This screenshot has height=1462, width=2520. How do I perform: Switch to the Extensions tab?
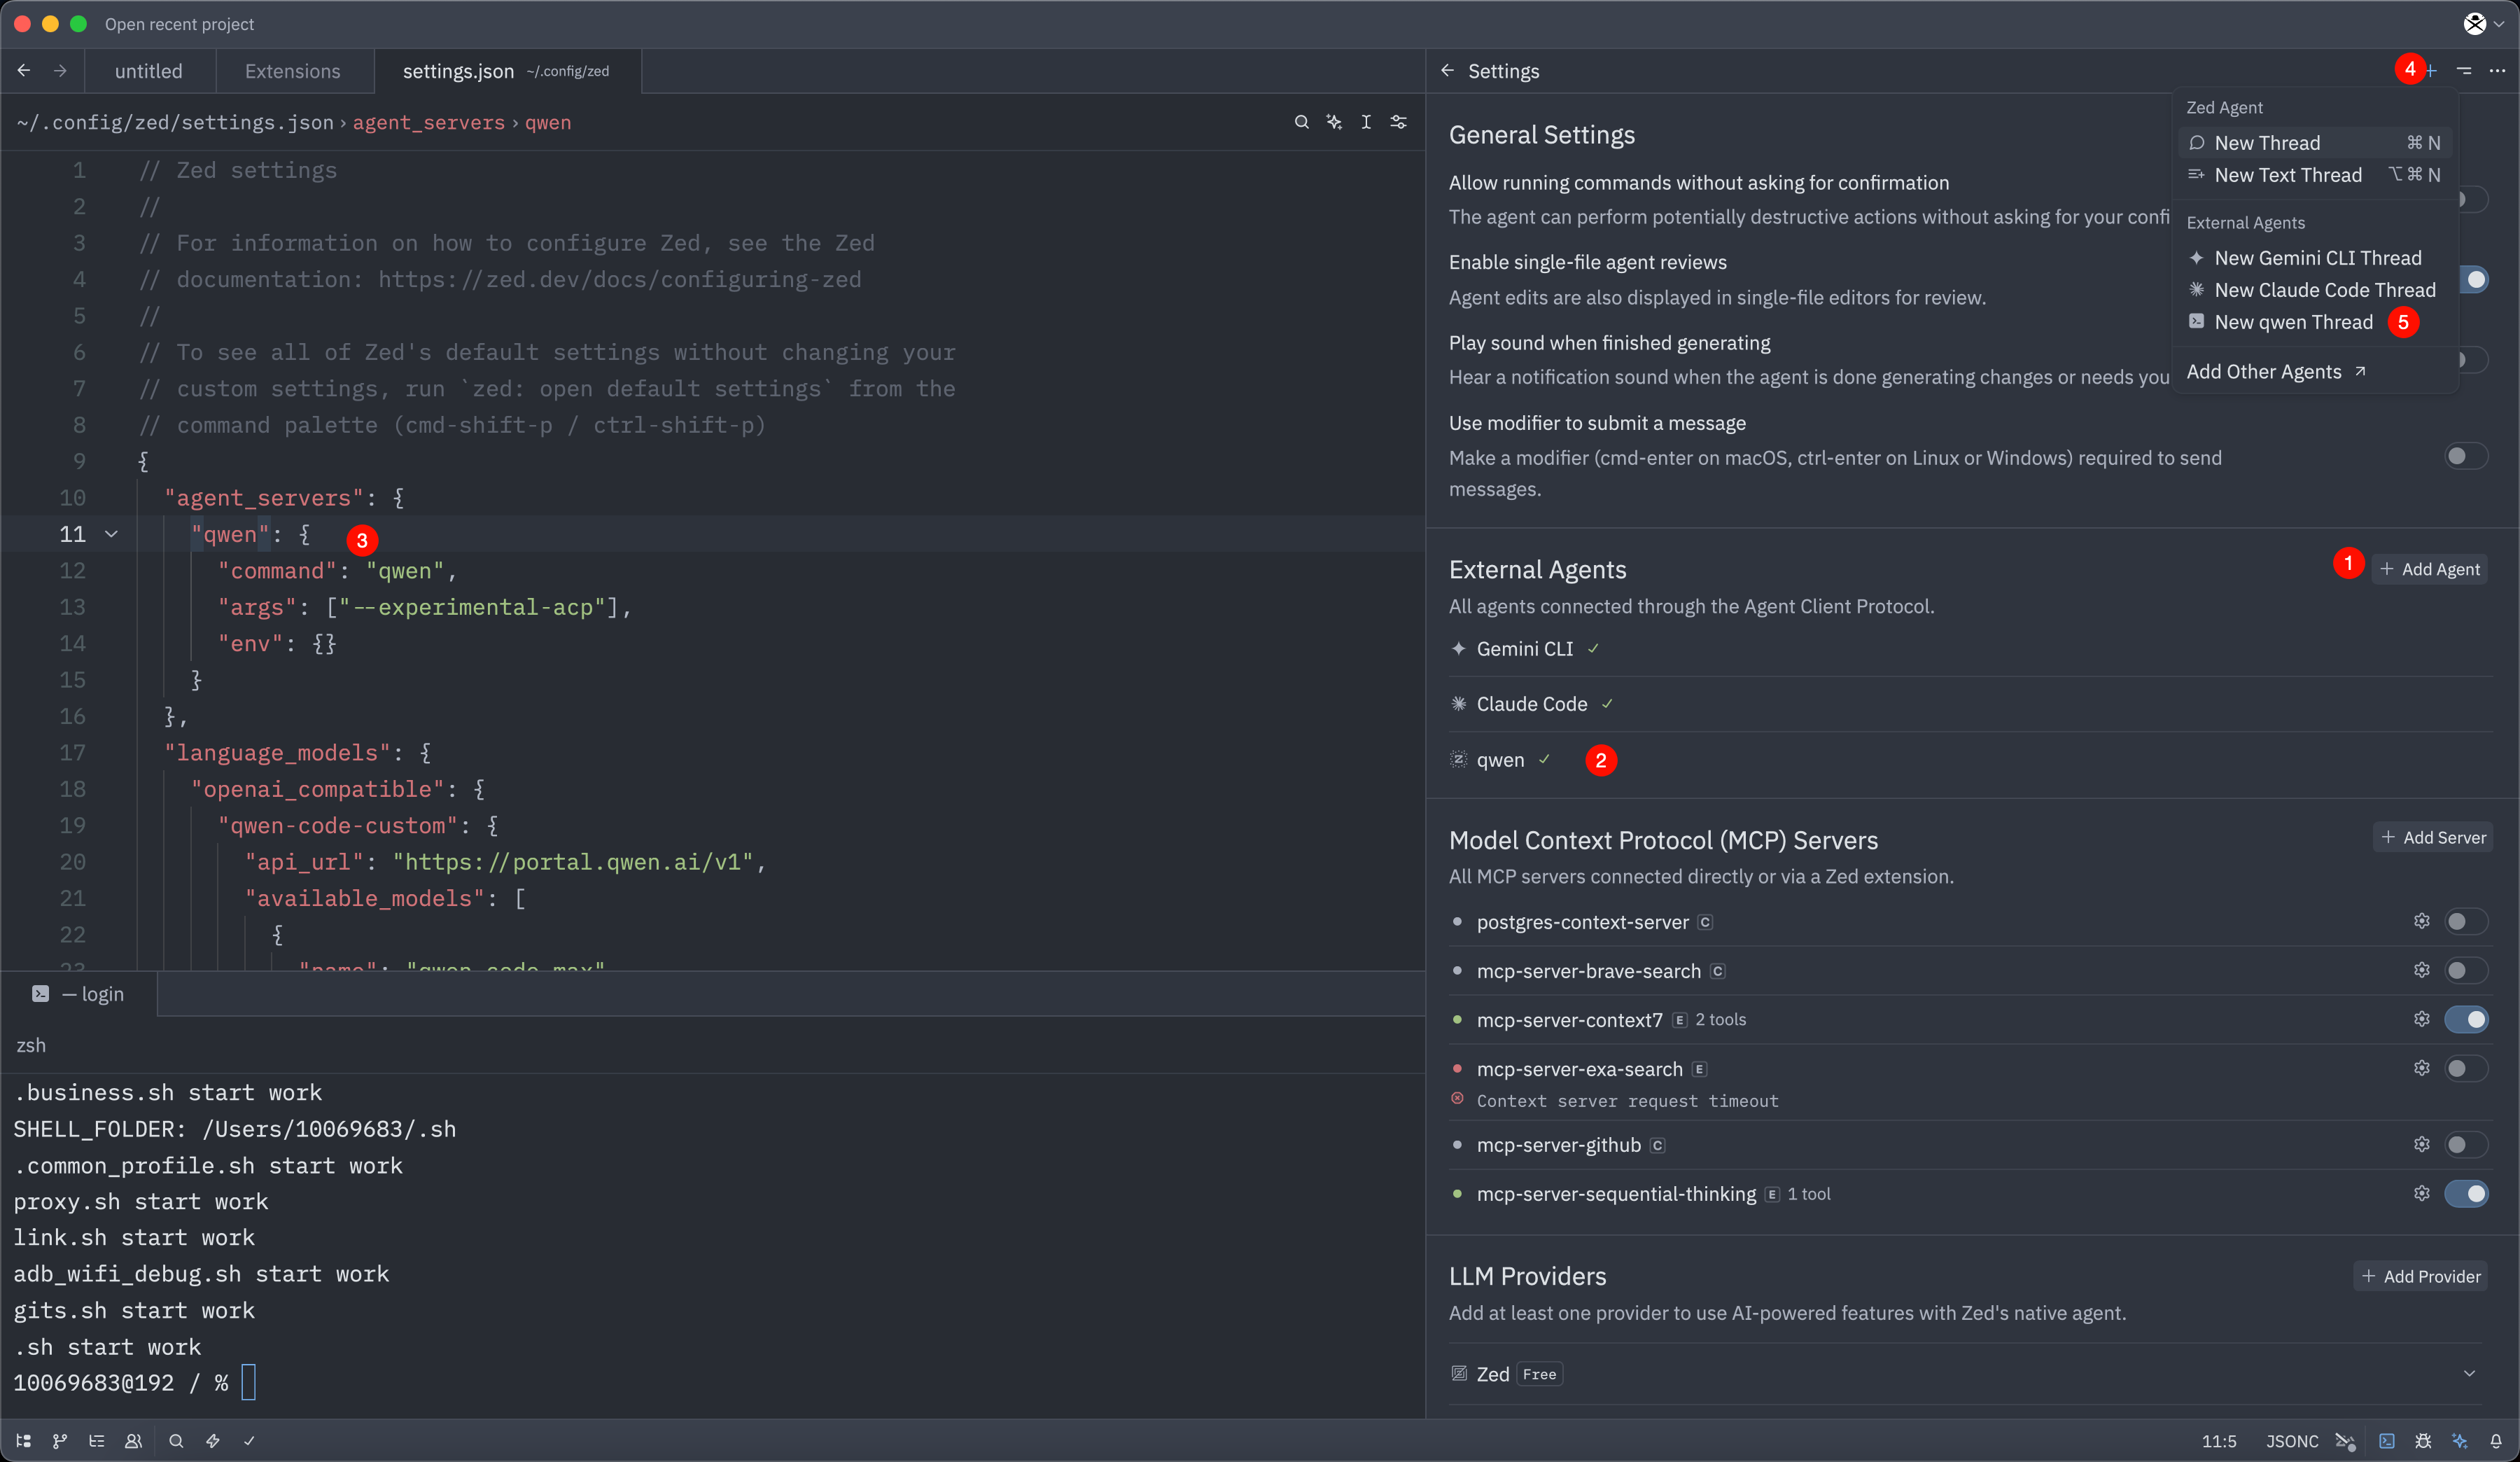pos(292,71)
